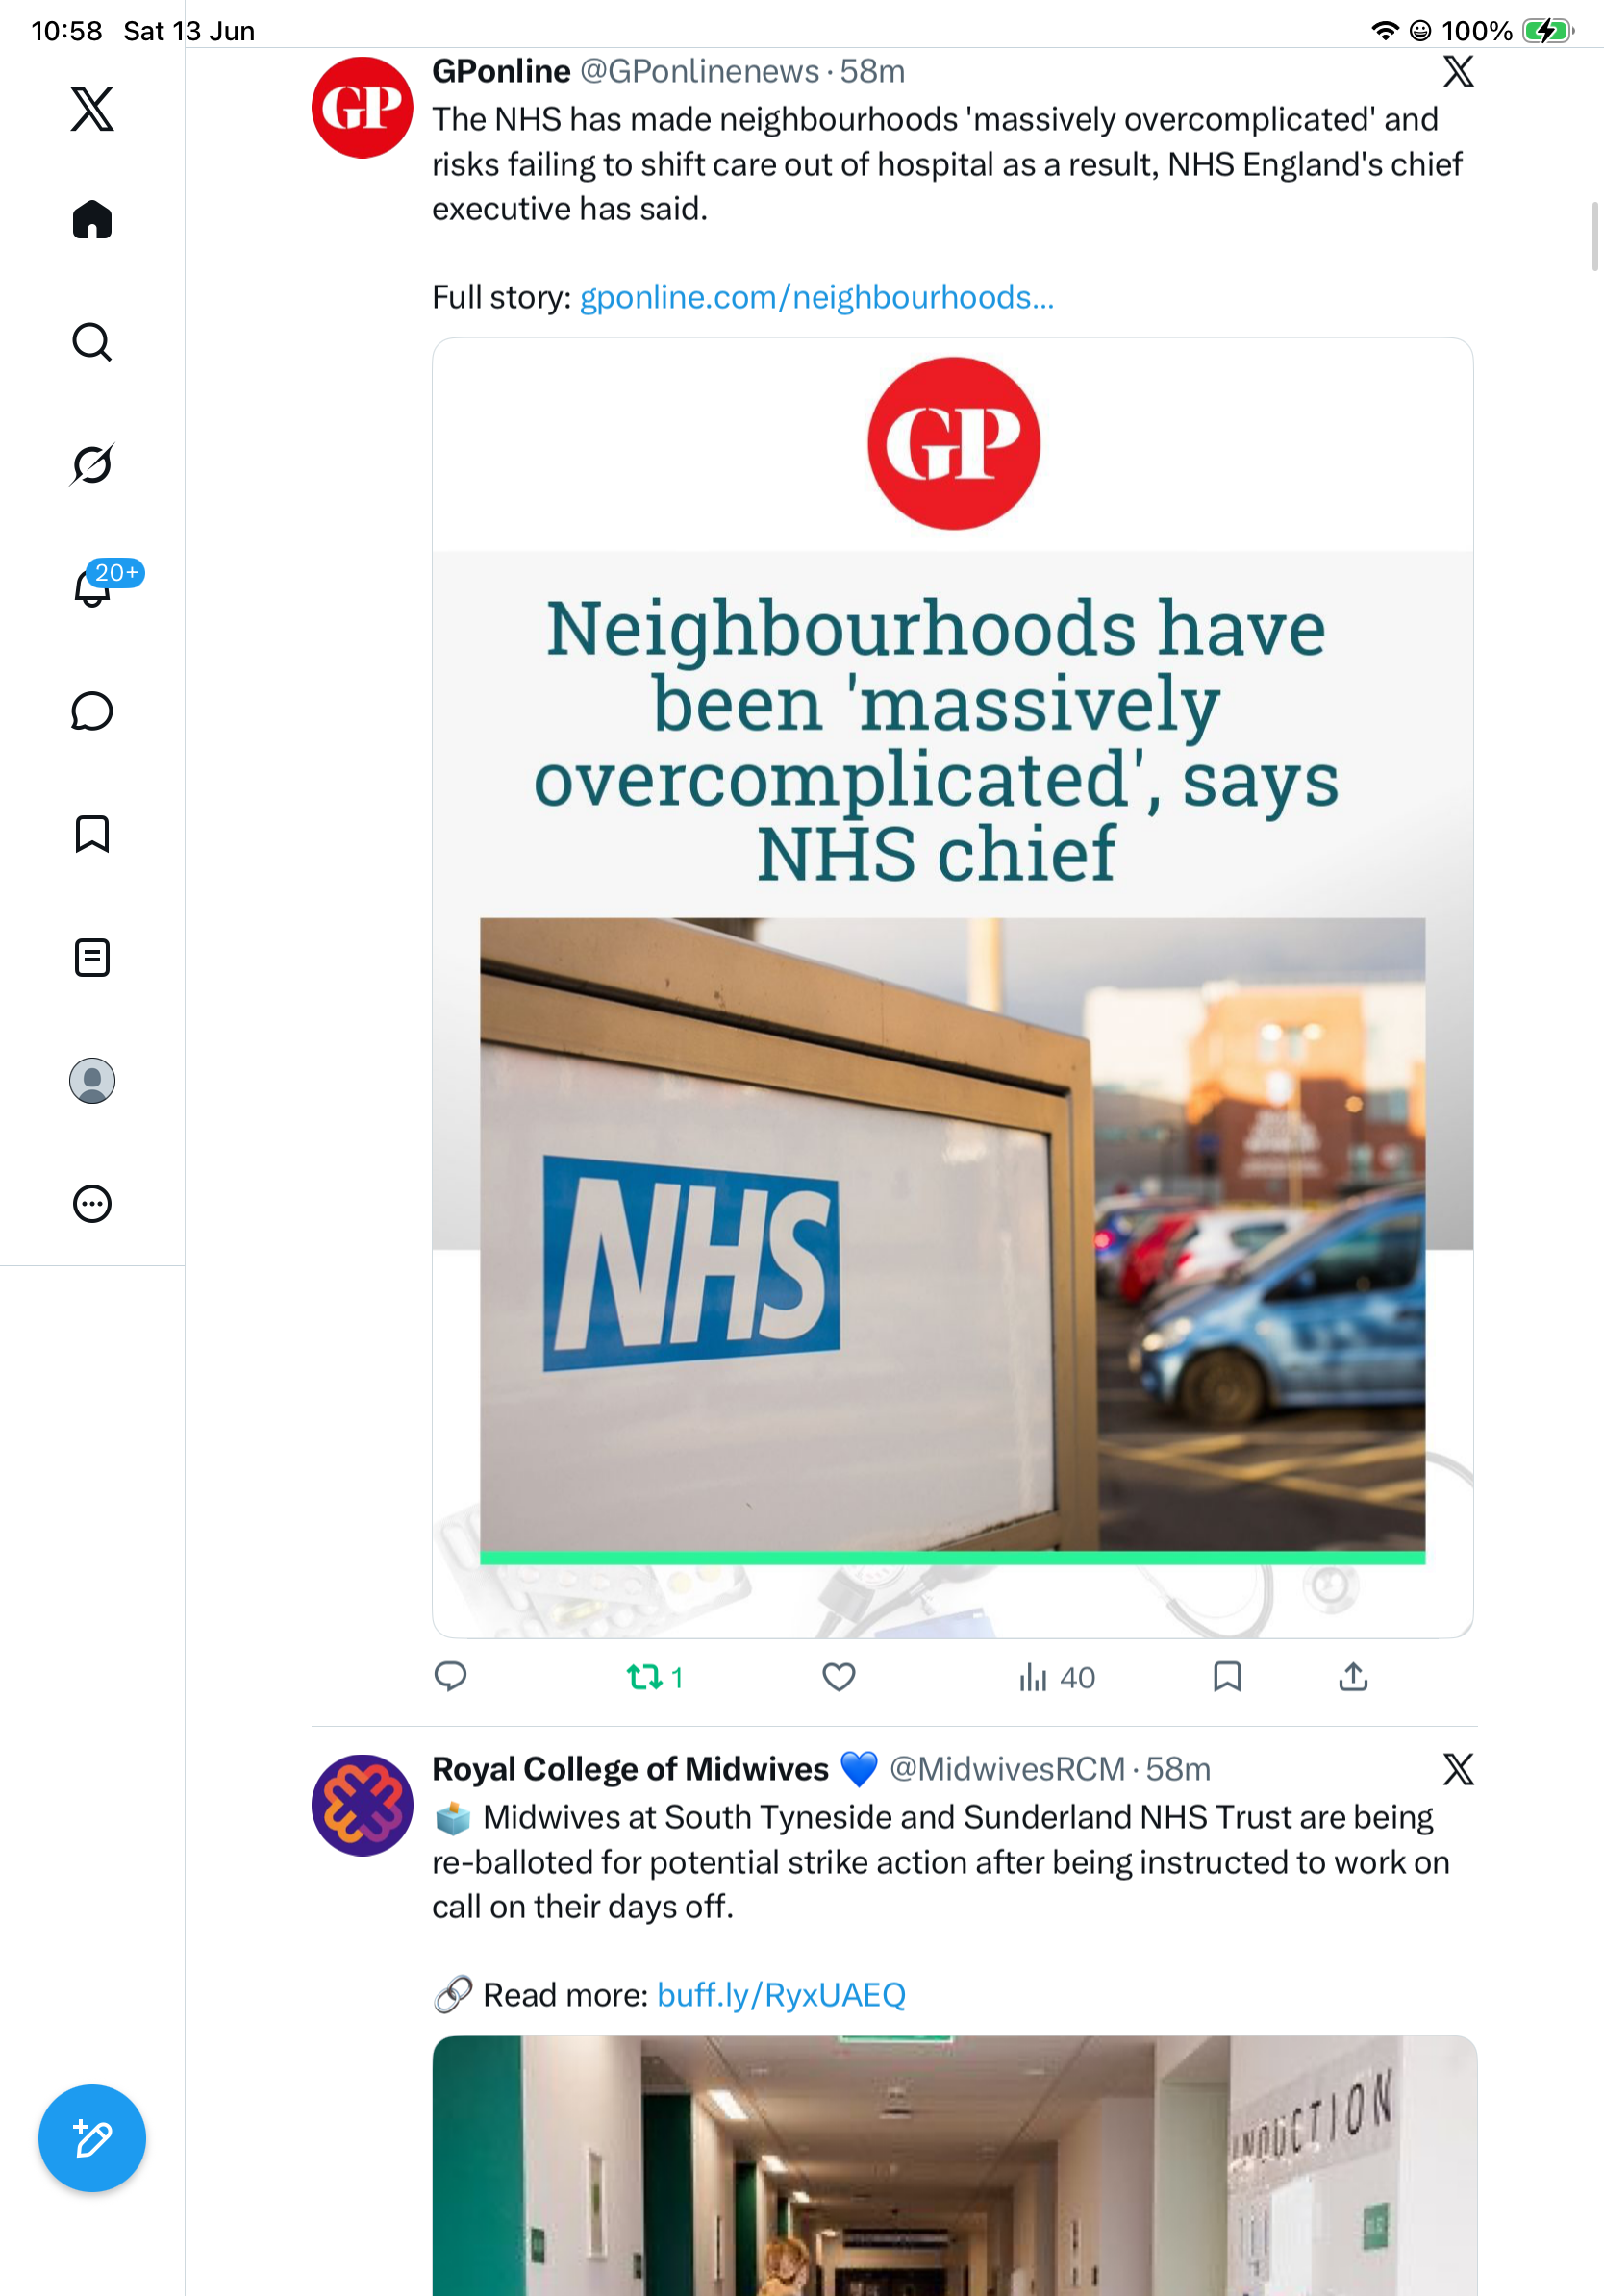
Task: Open Grok menu on Royal College of Midwives post
Action: pos(1458,1769)
